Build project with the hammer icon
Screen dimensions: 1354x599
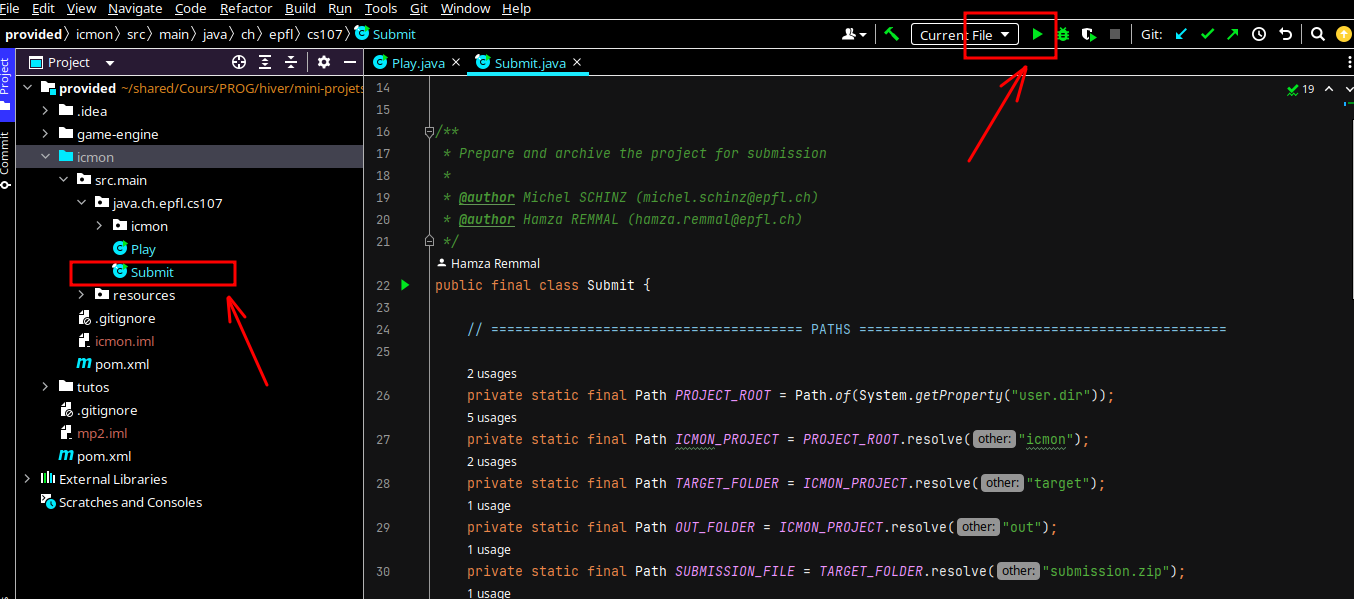[891, 34]
